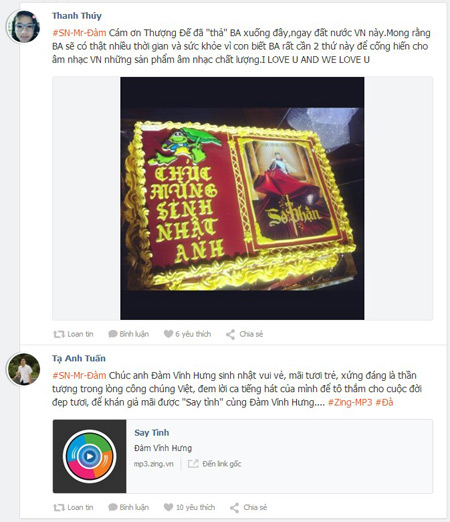Click the Bình luận comment bubble on the birthday cake post
The image size is (450, 522).
[113, 334]
